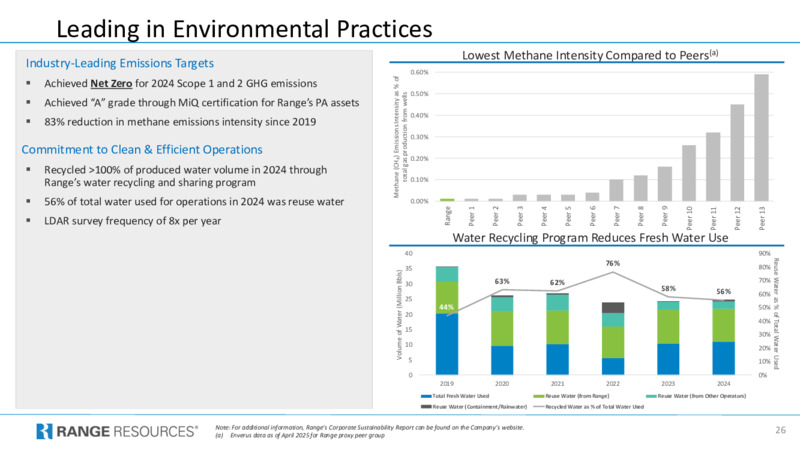Click the '44%' data label
This screenshot has width=800, height=450.
pos(446,307)
